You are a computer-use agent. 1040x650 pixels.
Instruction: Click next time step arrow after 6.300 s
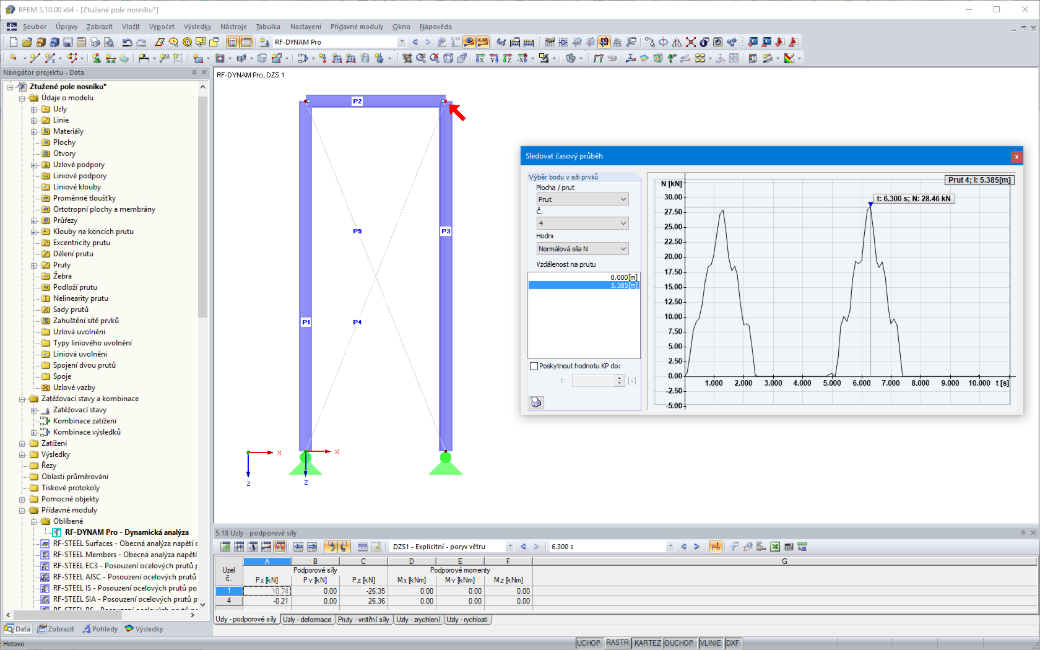696,547
